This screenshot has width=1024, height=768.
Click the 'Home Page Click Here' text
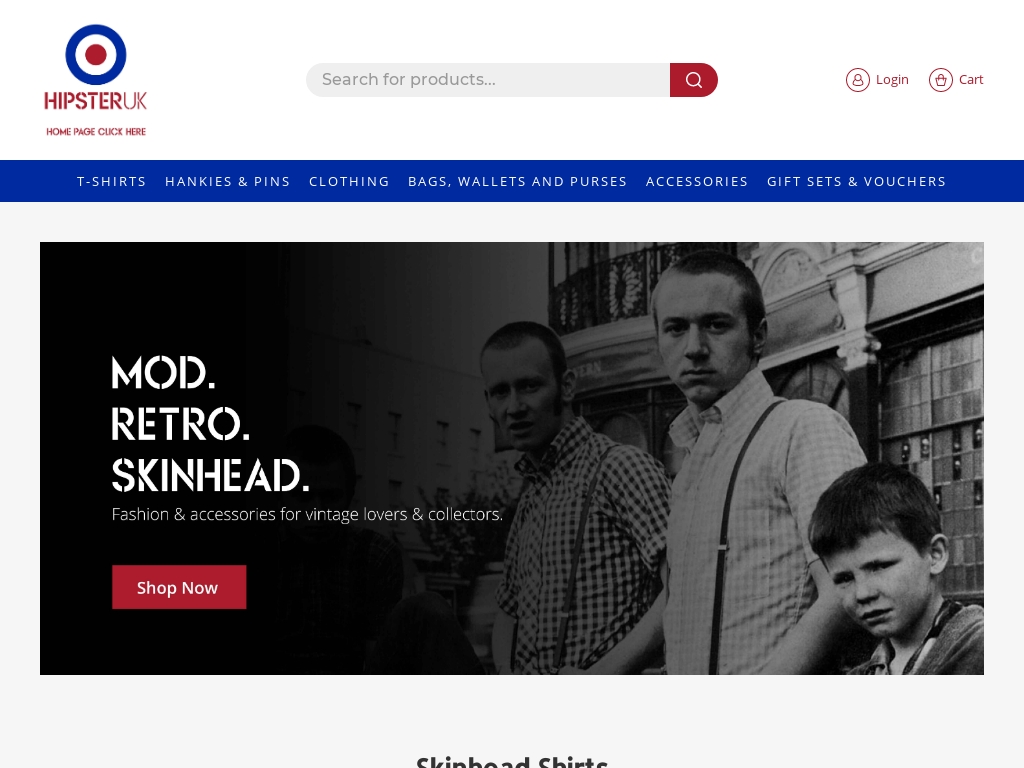point(96,131)
